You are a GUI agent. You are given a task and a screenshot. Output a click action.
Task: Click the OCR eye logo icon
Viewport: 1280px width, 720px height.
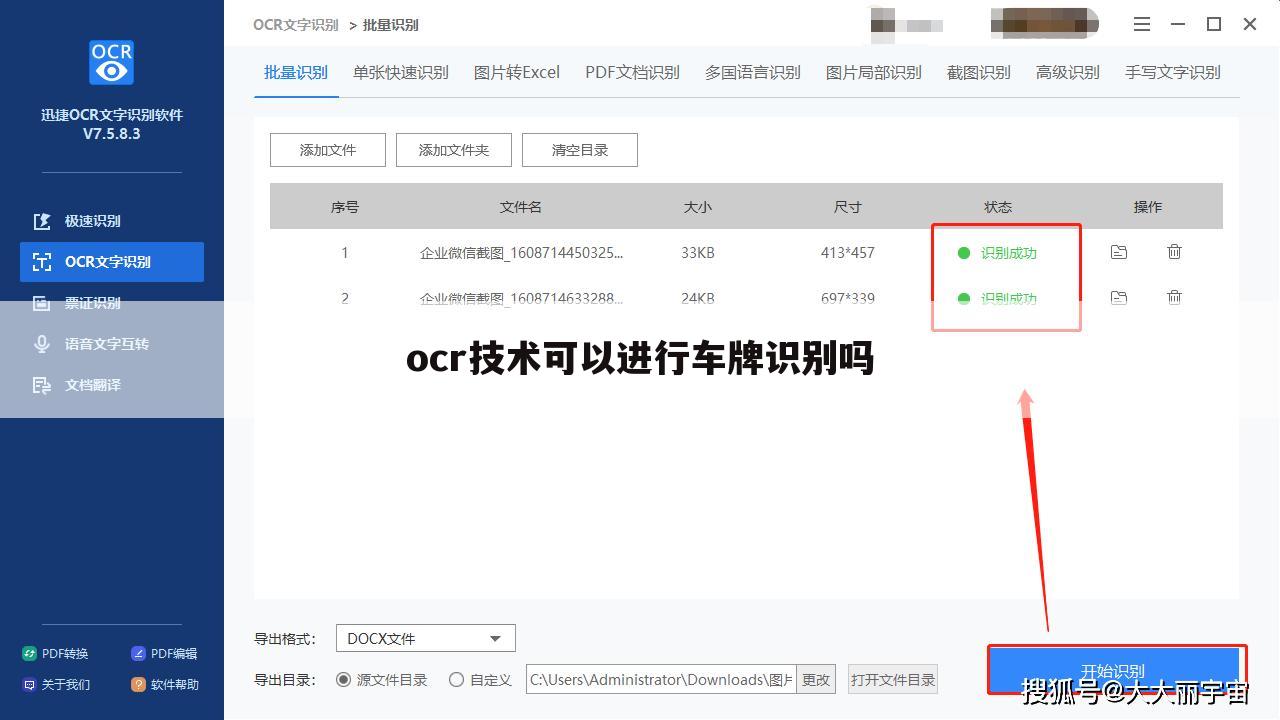click(111, 62)
